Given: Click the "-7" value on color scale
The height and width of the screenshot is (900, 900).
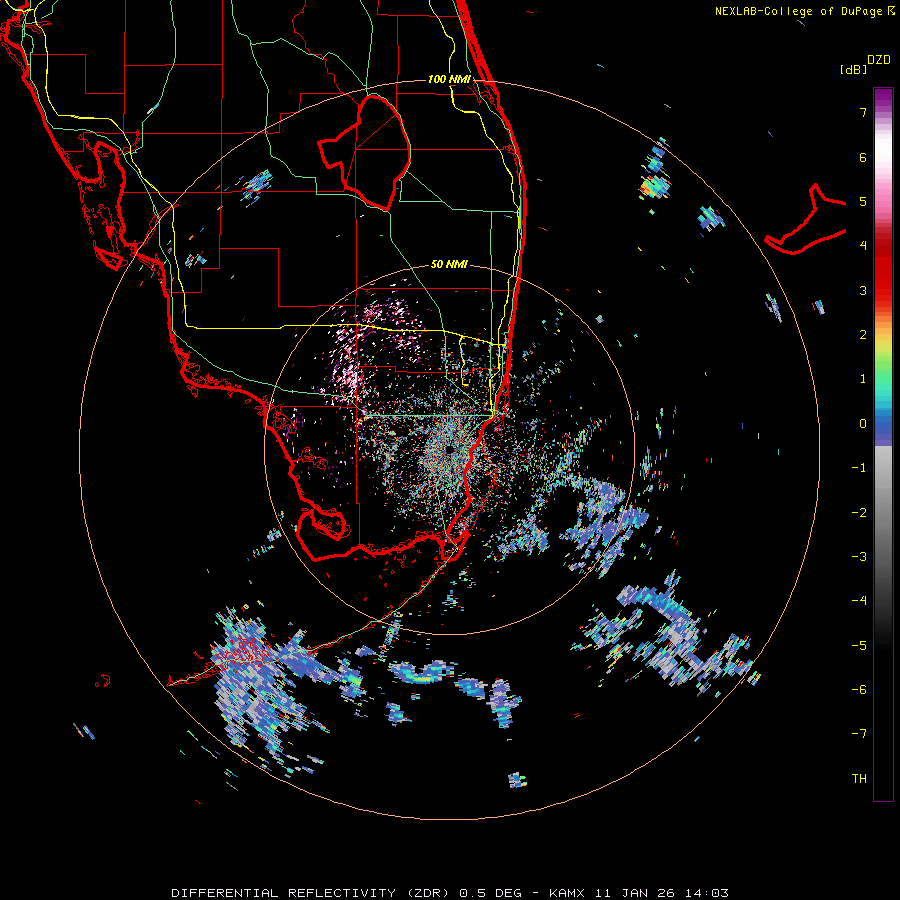Looking at the screenshot, I should [859, 734].
